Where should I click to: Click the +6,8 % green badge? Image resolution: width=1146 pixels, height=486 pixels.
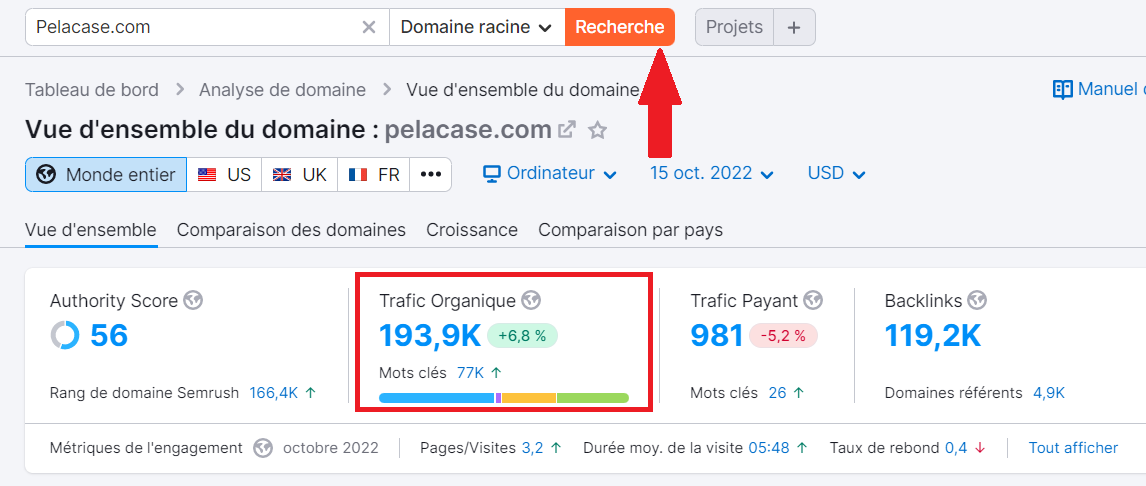[523, 336]
